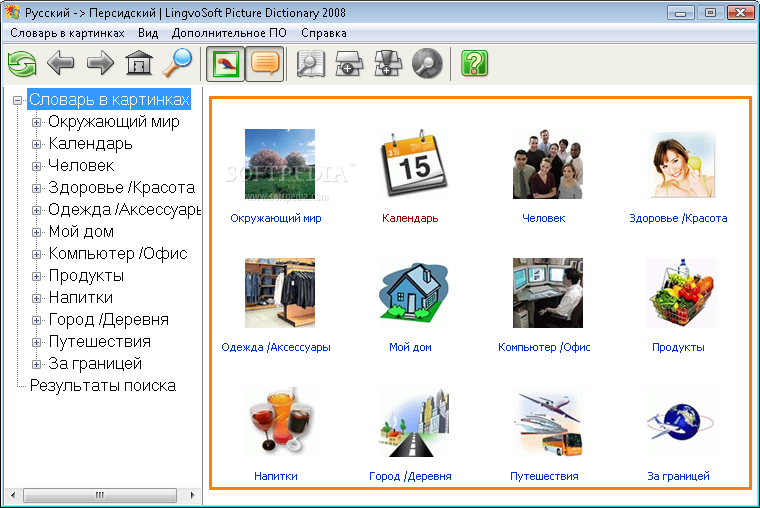This screenshot has width=760, height=508.
Task: Click the stacked cards with glass icon
Action: pyautogui.click(x=388, y=64)
